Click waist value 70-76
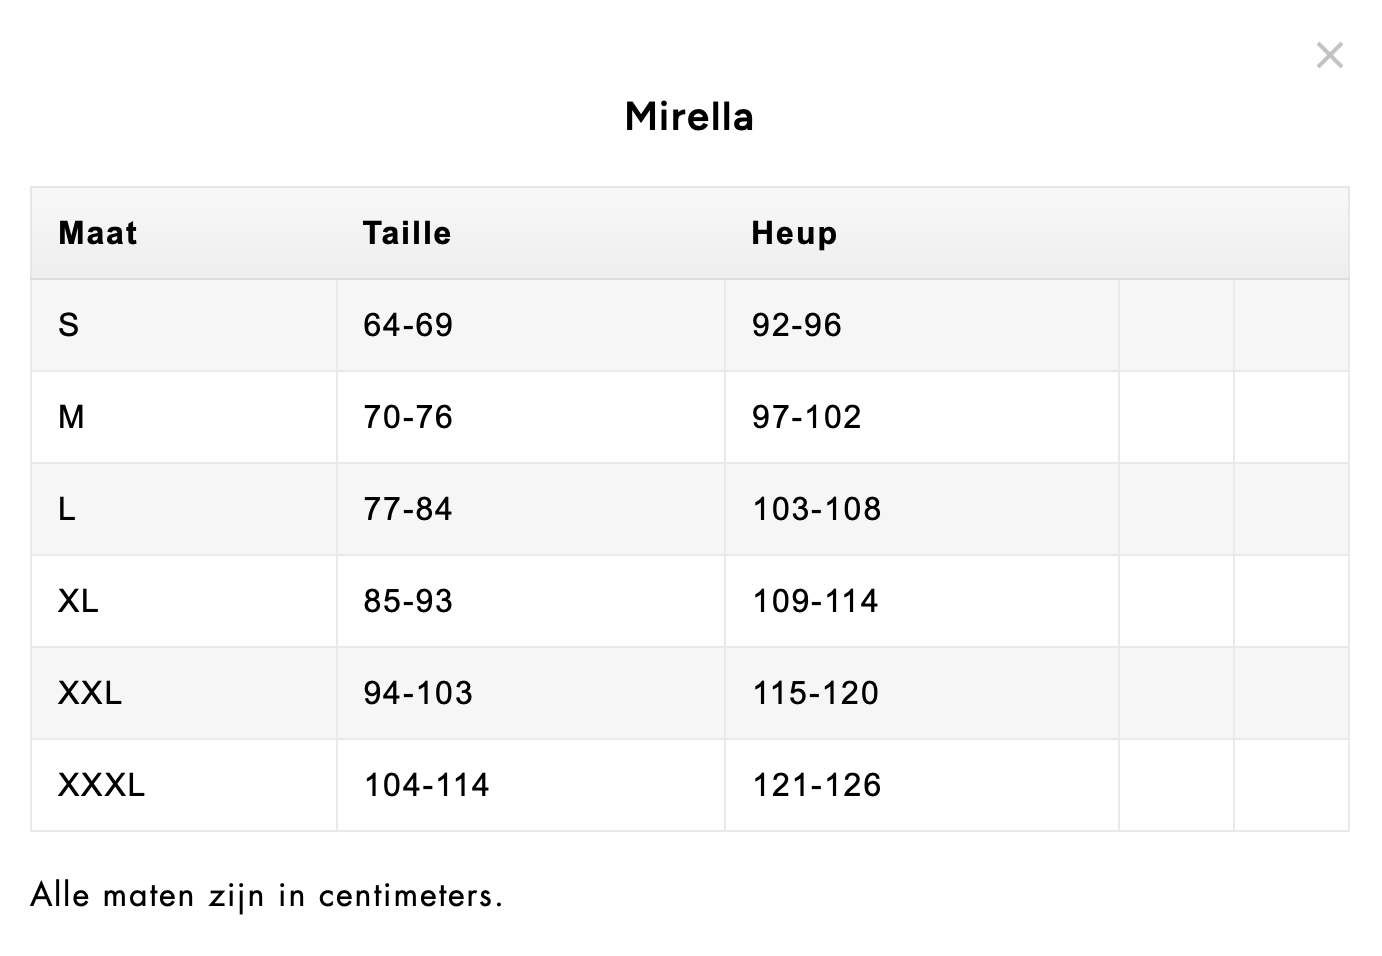The image size is (1382, 956). (408, 417)
